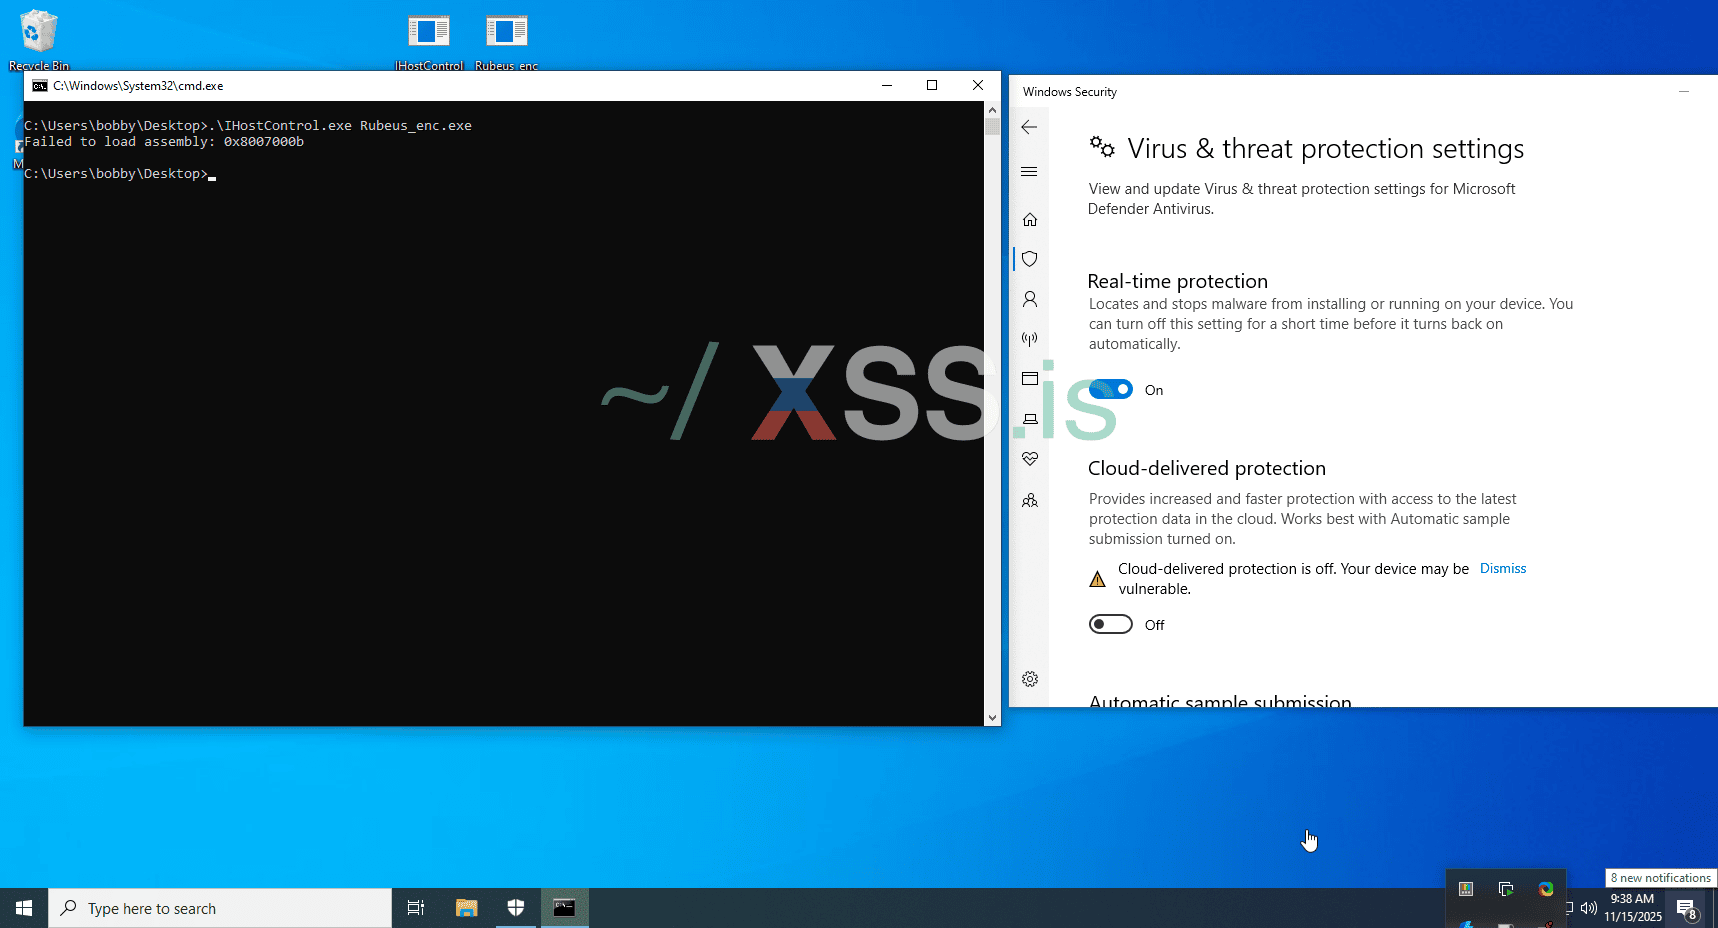Select the Rubeus_enc desktop file
Image resolution: width=1718 pixels, height=928 pixels.
tap(507, 42)
